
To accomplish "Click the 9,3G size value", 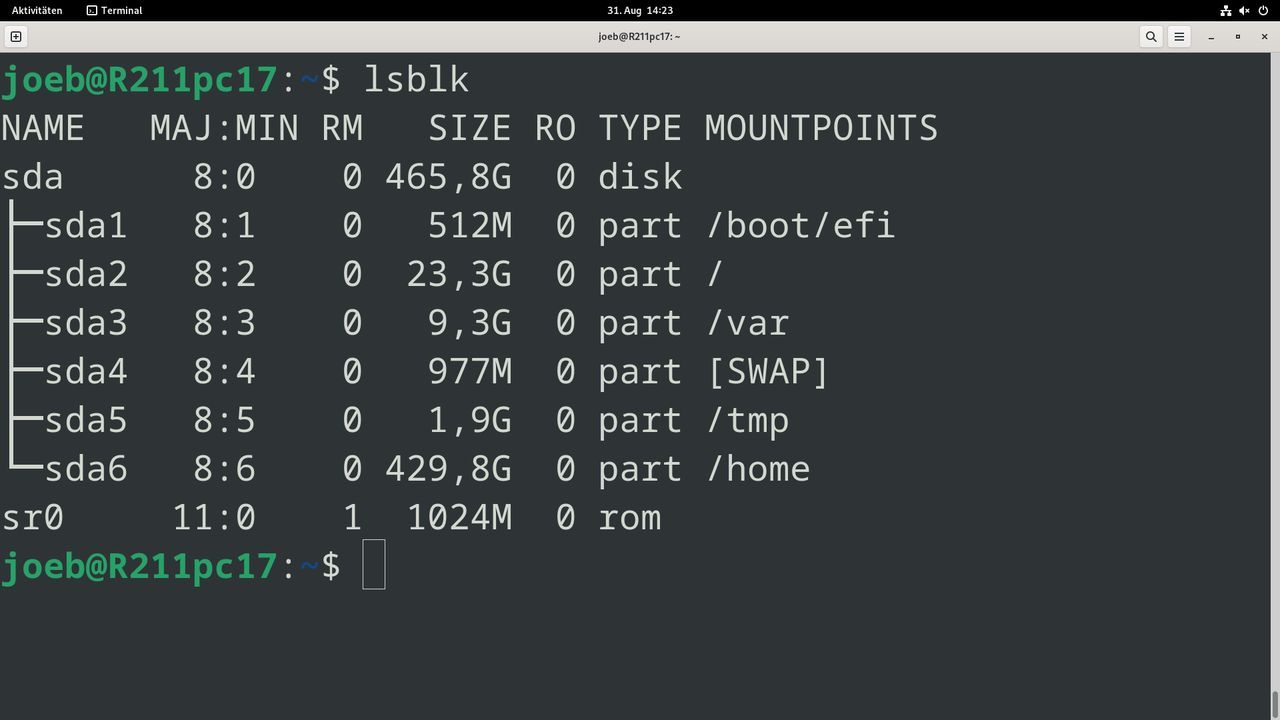I will coord(470,323).
